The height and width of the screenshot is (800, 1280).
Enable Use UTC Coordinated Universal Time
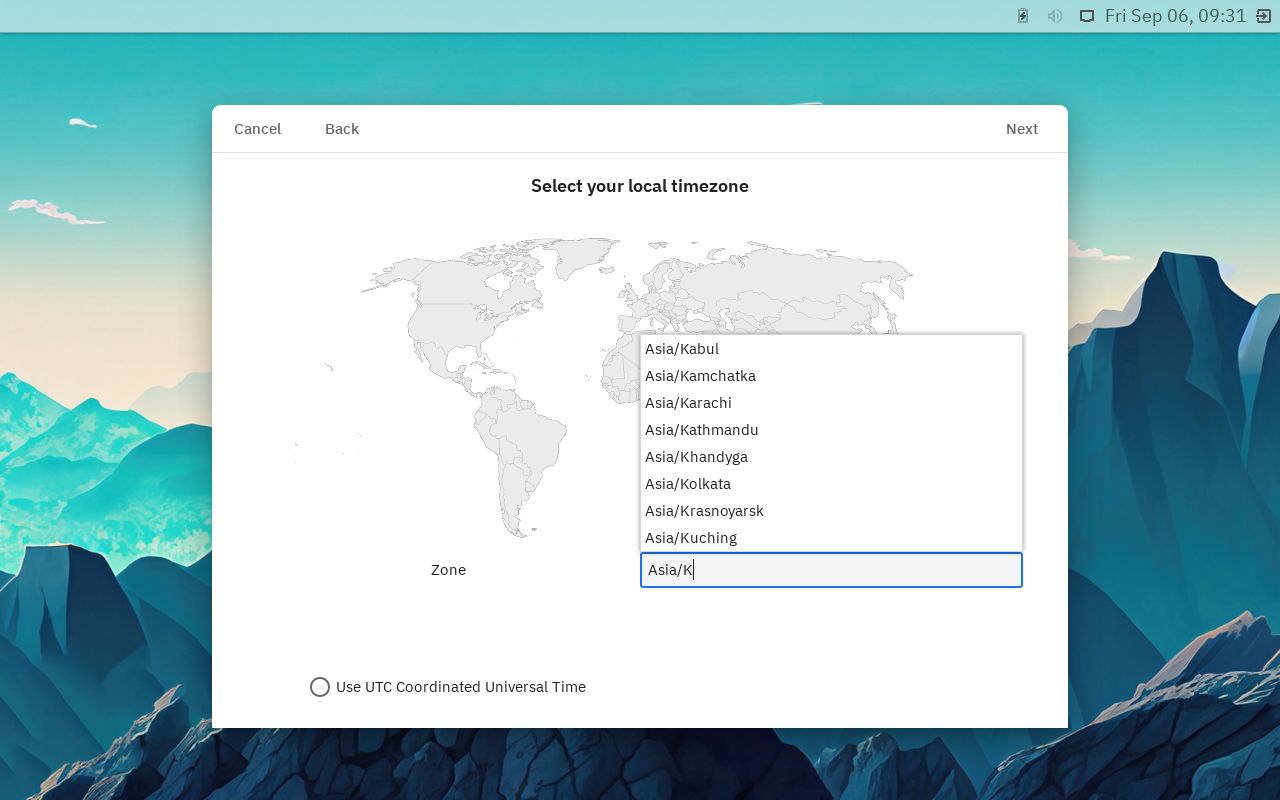pos(320,687)
